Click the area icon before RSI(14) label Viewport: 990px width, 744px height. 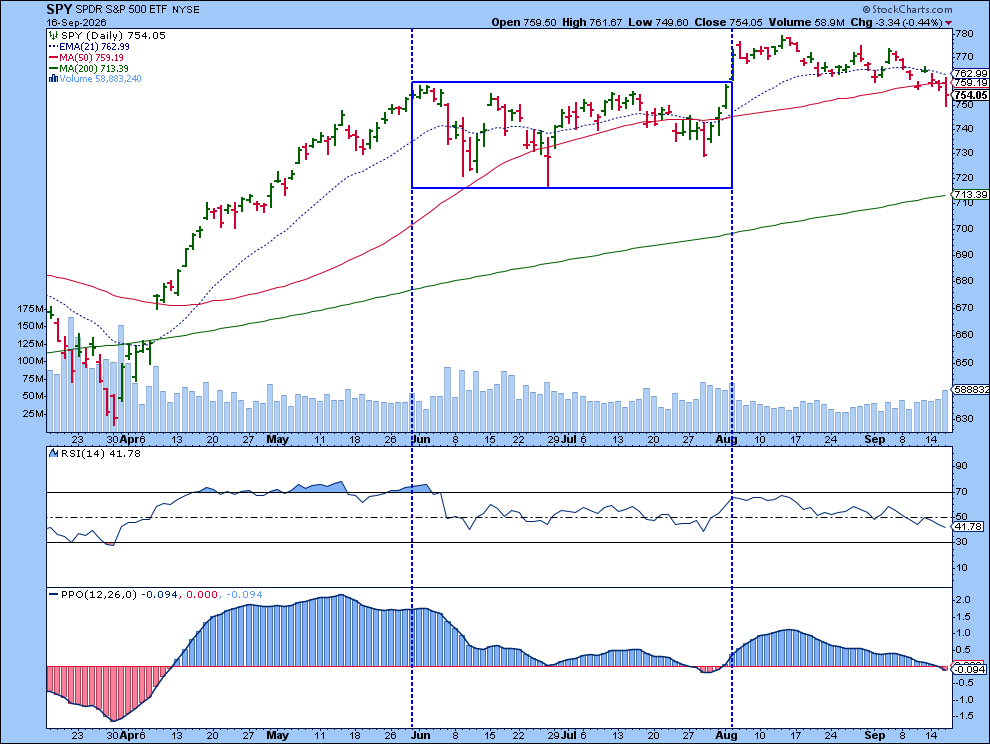(53, 453)
